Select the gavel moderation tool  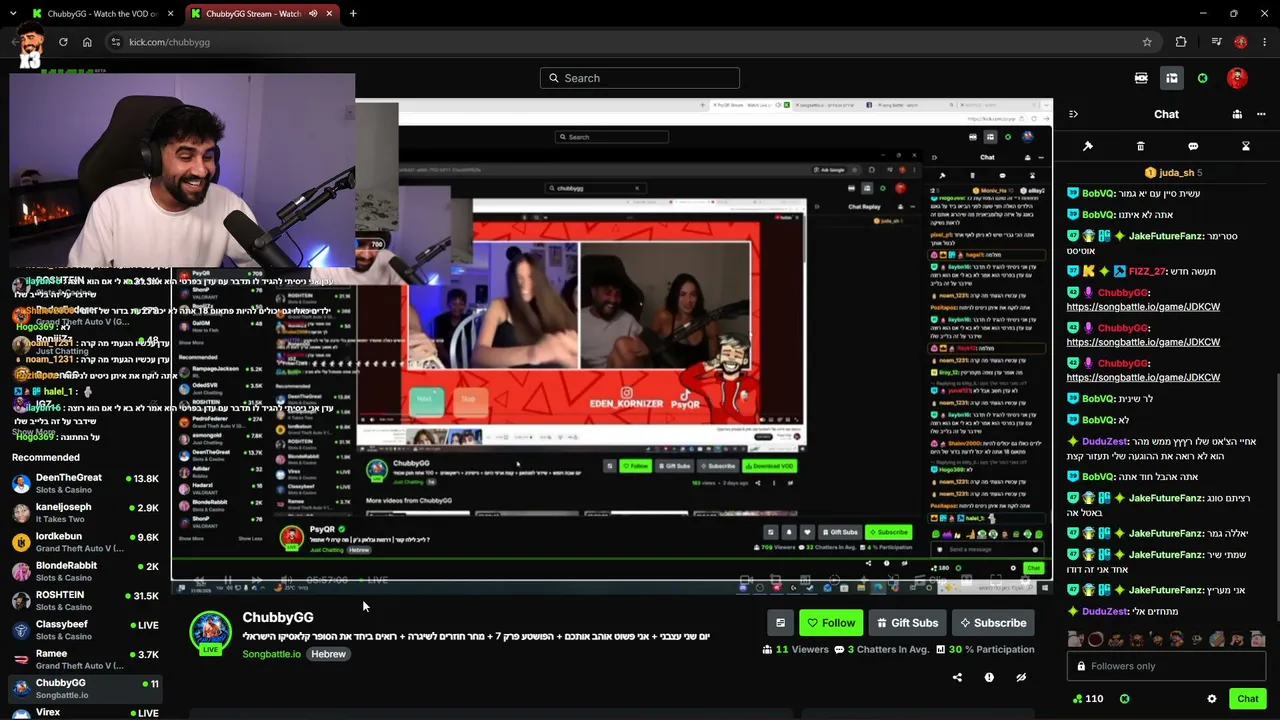click(x=1088, y=146)
